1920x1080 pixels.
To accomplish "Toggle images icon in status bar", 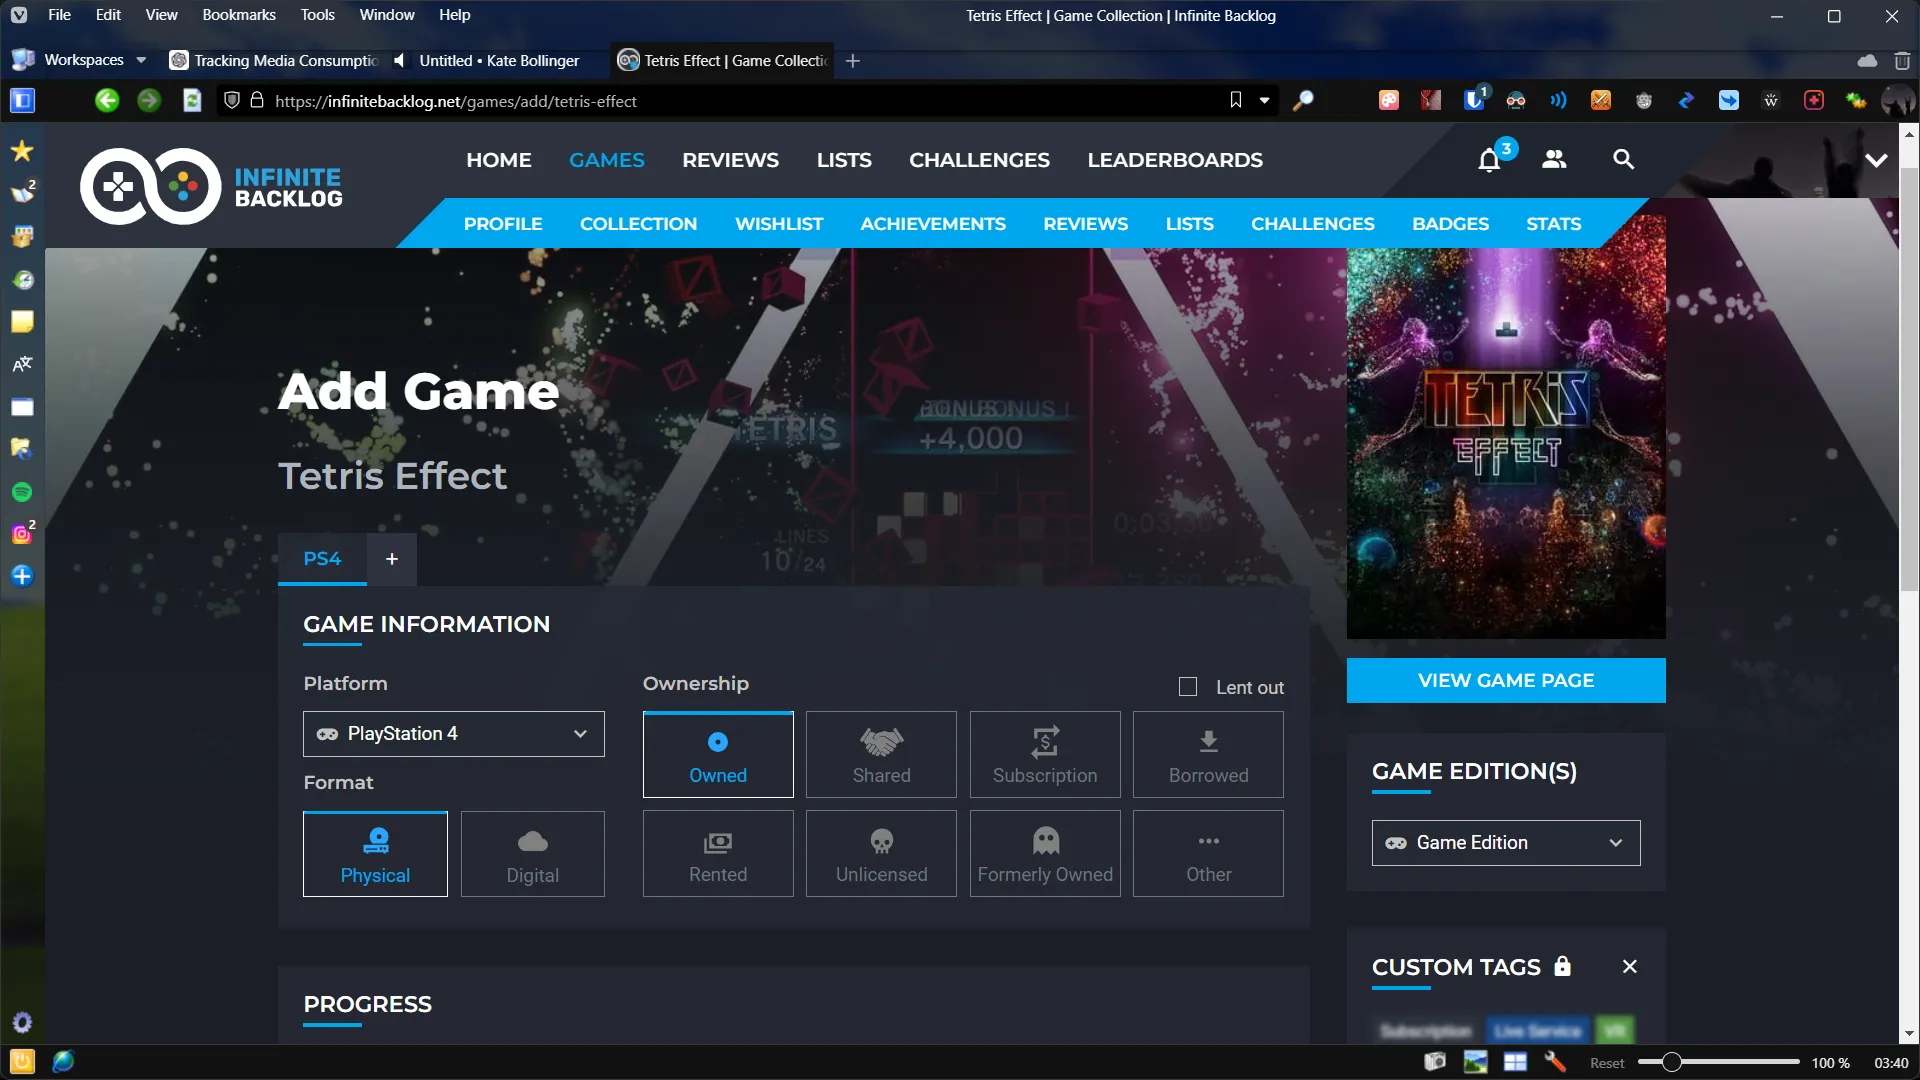I will point(1475,1062).
